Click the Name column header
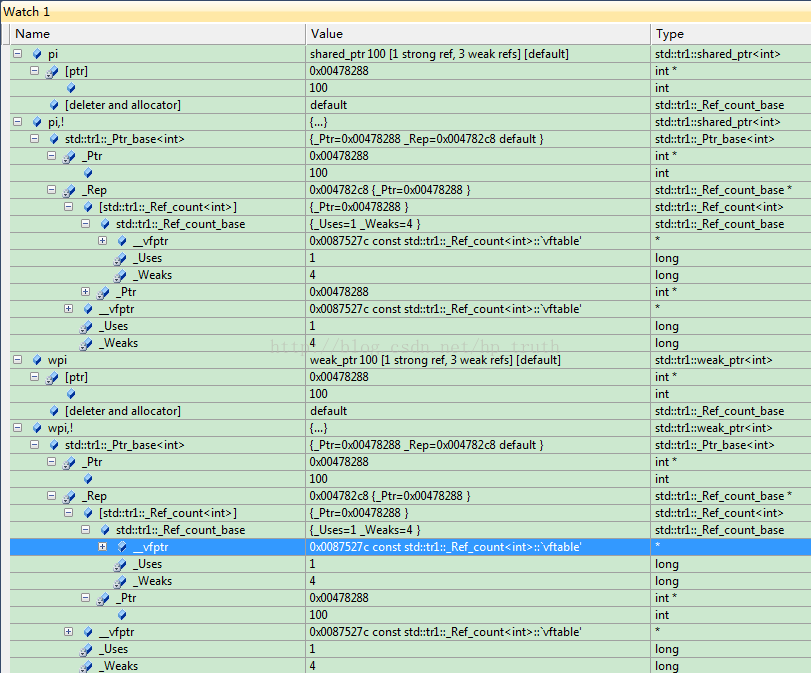The image size is (811, 673). [x=157, y=34]
